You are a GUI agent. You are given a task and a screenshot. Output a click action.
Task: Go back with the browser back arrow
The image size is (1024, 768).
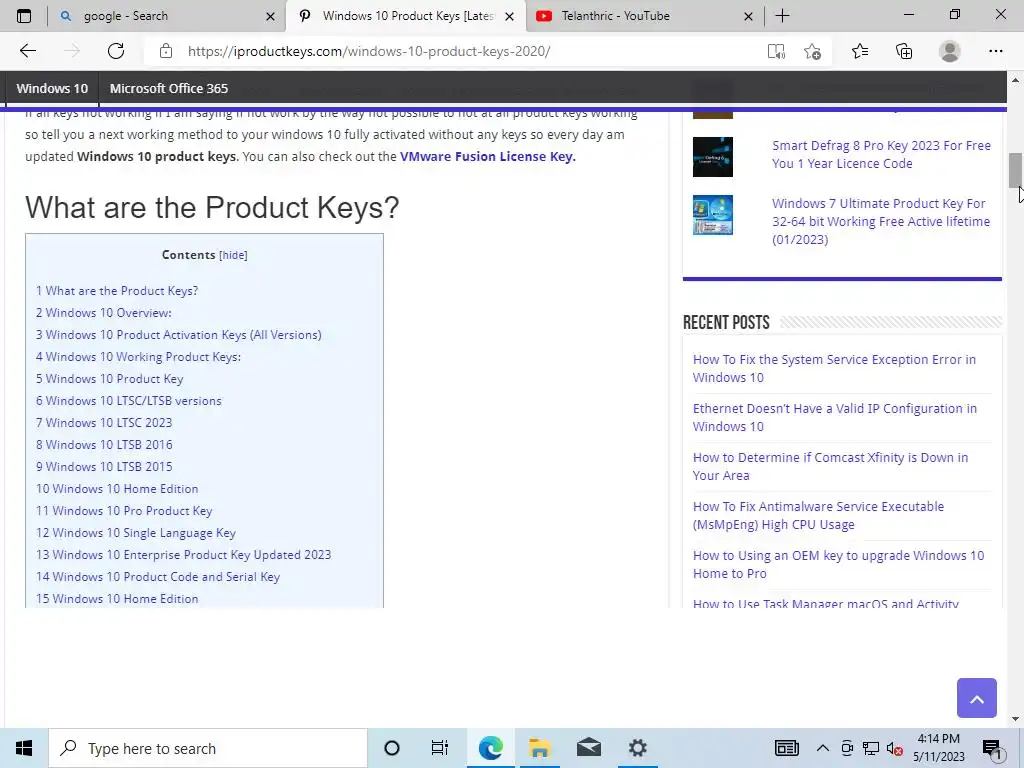[27, 51]
